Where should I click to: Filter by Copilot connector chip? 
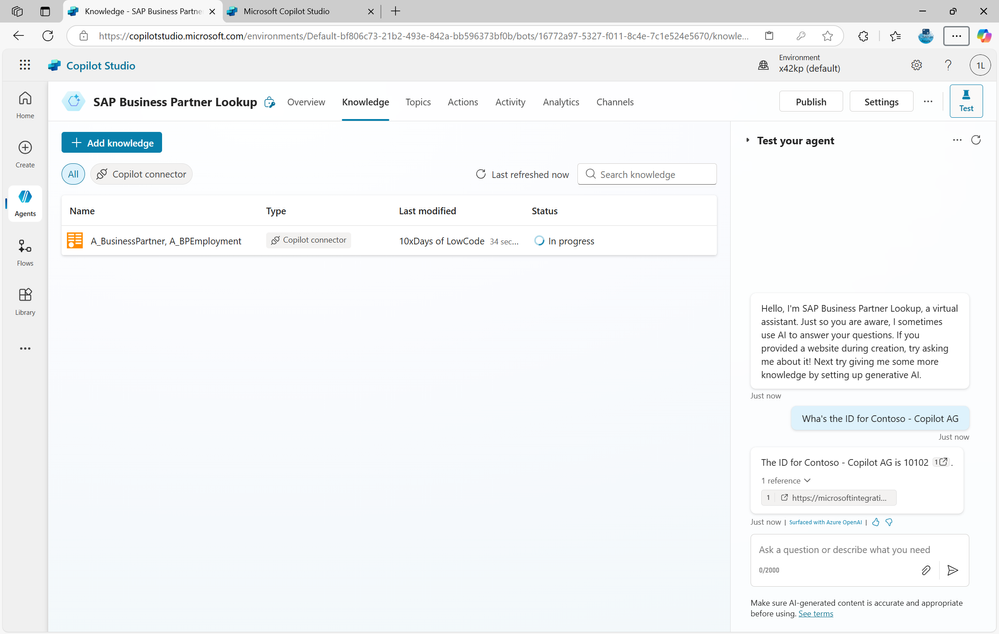click(141, 174)
